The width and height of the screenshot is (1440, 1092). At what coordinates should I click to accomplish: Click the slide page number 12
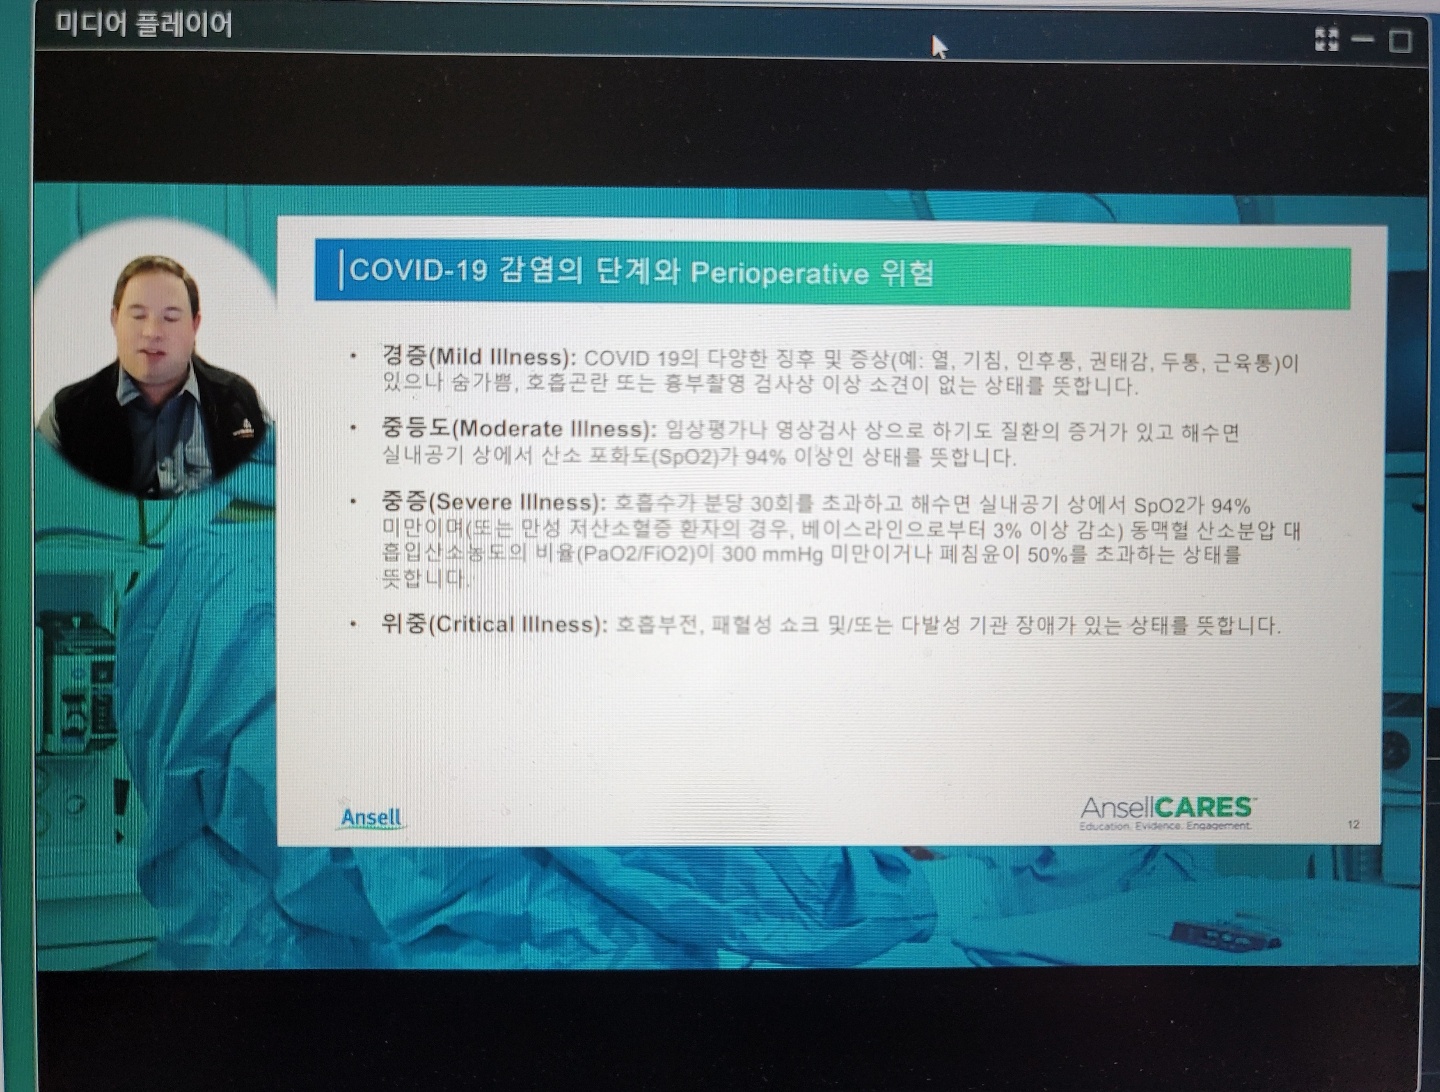[1353, 825]
